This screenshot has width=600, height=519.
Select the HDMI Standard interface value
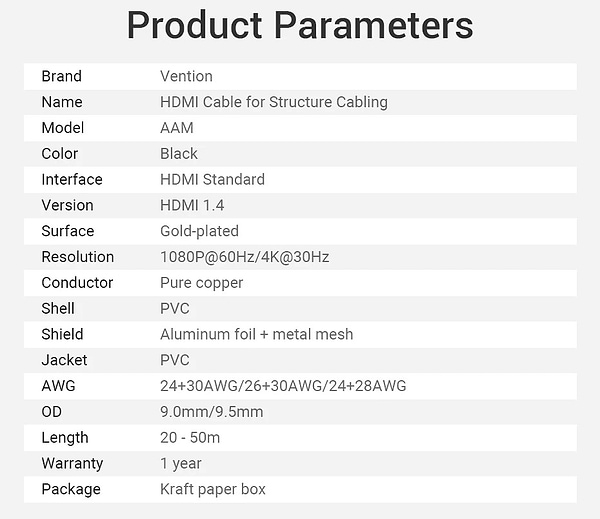[212, 180]
